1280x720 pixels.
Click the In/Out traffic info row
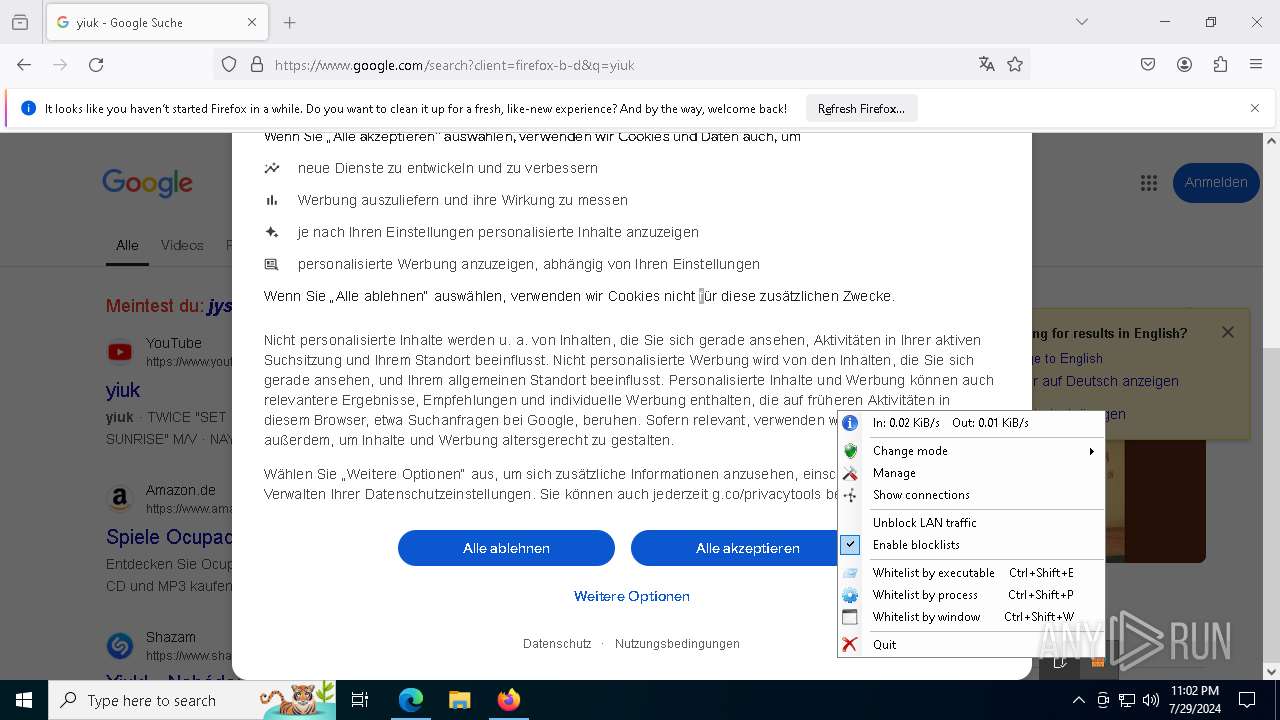[970, 423]
